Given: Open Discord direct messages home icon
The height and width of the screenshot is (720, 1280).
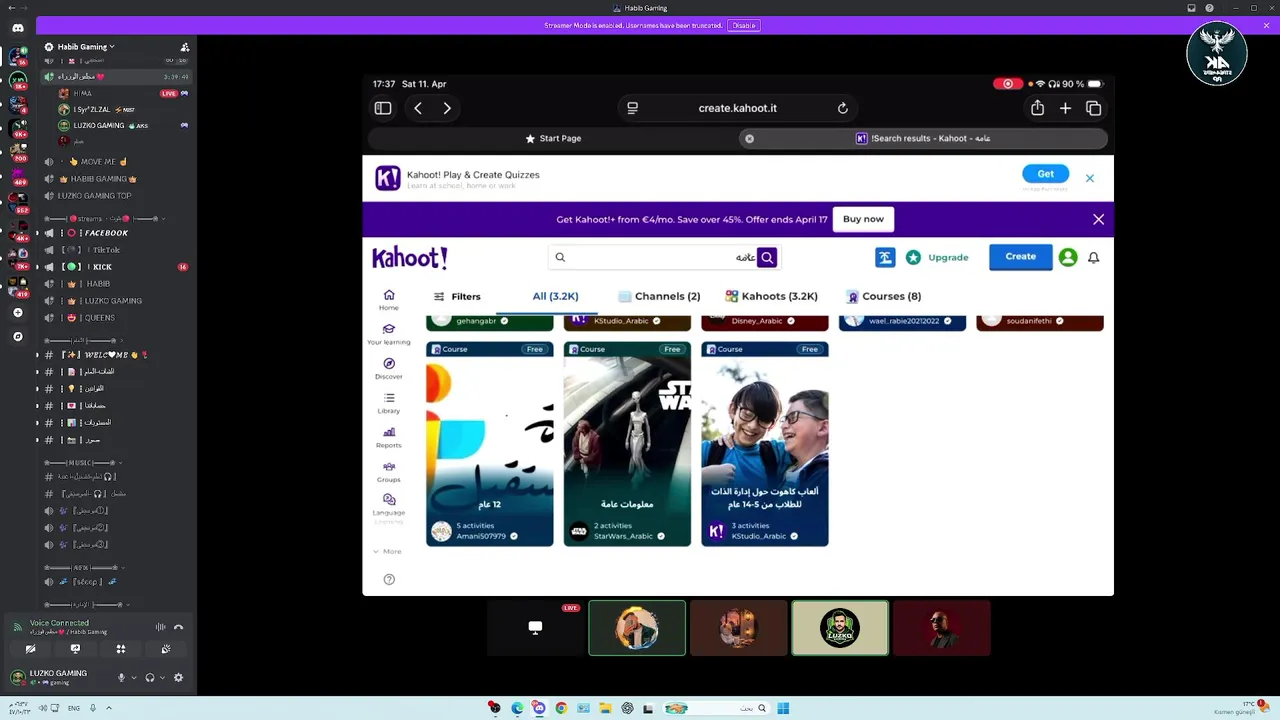Looking at the screenshot, I should 18,28.
